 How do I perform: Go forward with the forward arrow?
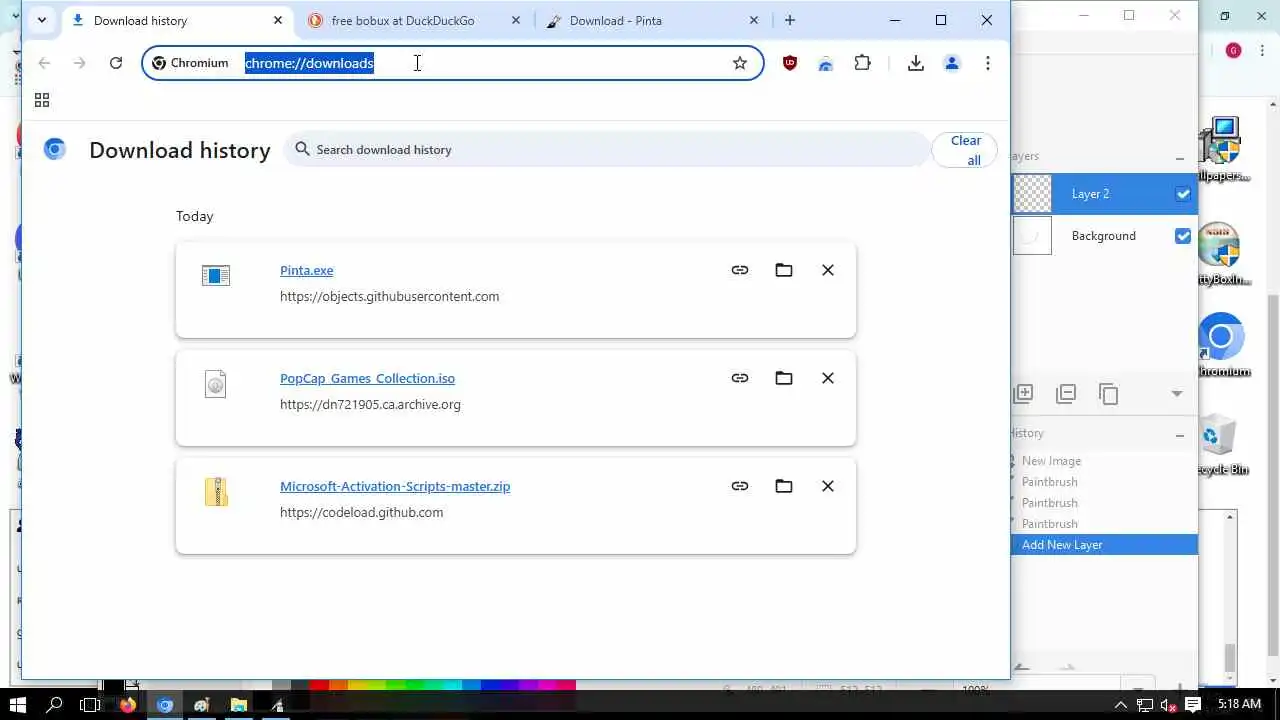(80, 63)
